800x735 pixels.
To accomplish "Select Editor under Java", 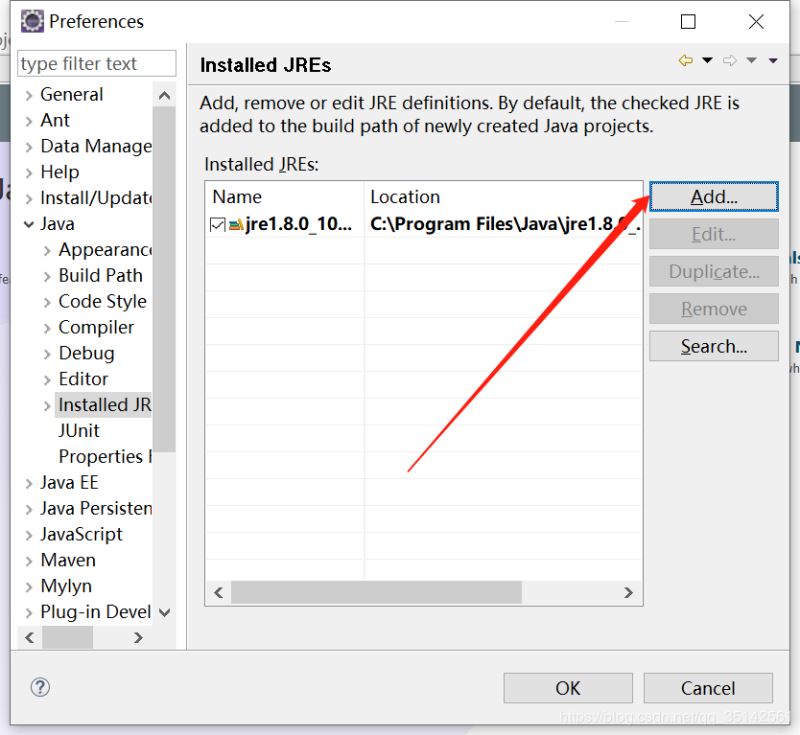I will (x=83, y=379).
